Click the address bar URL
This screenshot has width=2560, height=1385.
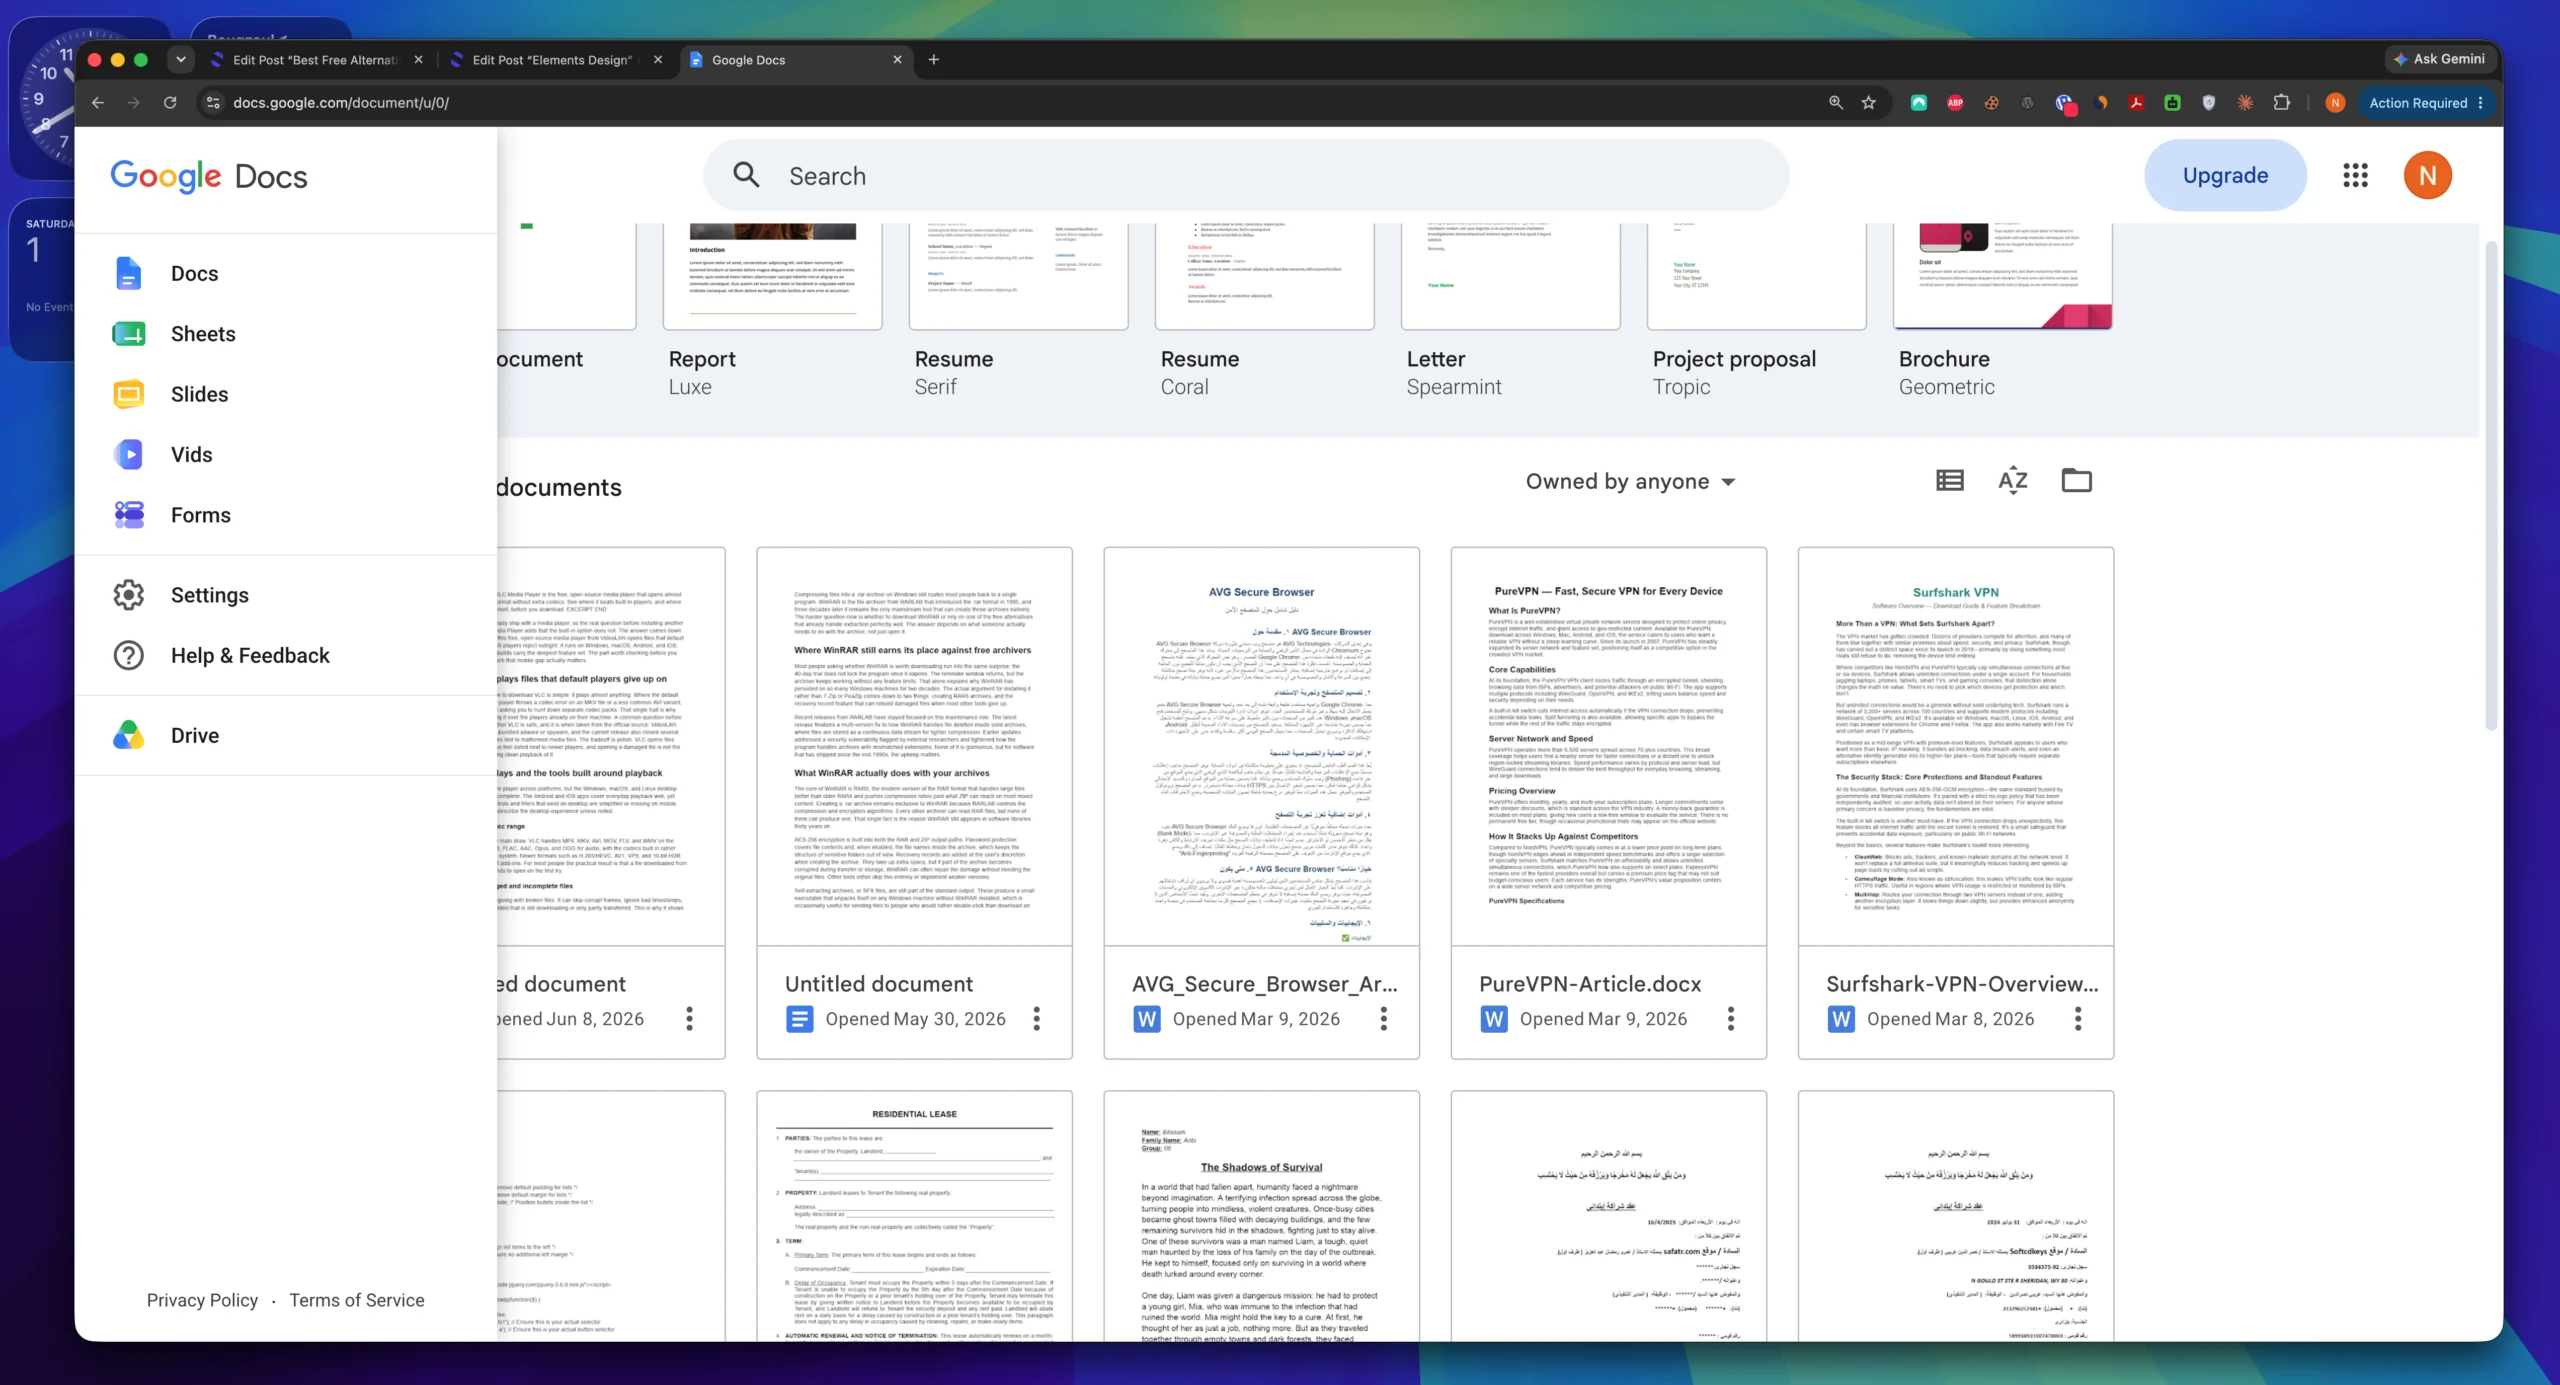pyautogui.click(x=341, y=103)
